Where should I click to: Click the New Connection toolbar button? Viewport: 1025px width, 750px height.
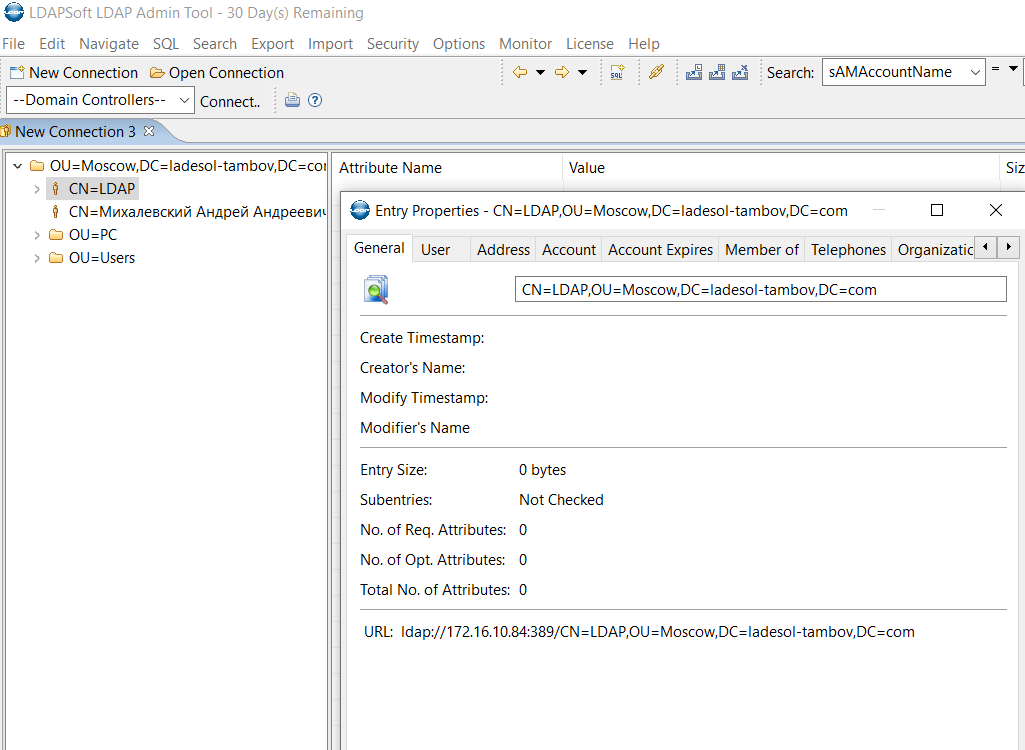tap(74, 73)
